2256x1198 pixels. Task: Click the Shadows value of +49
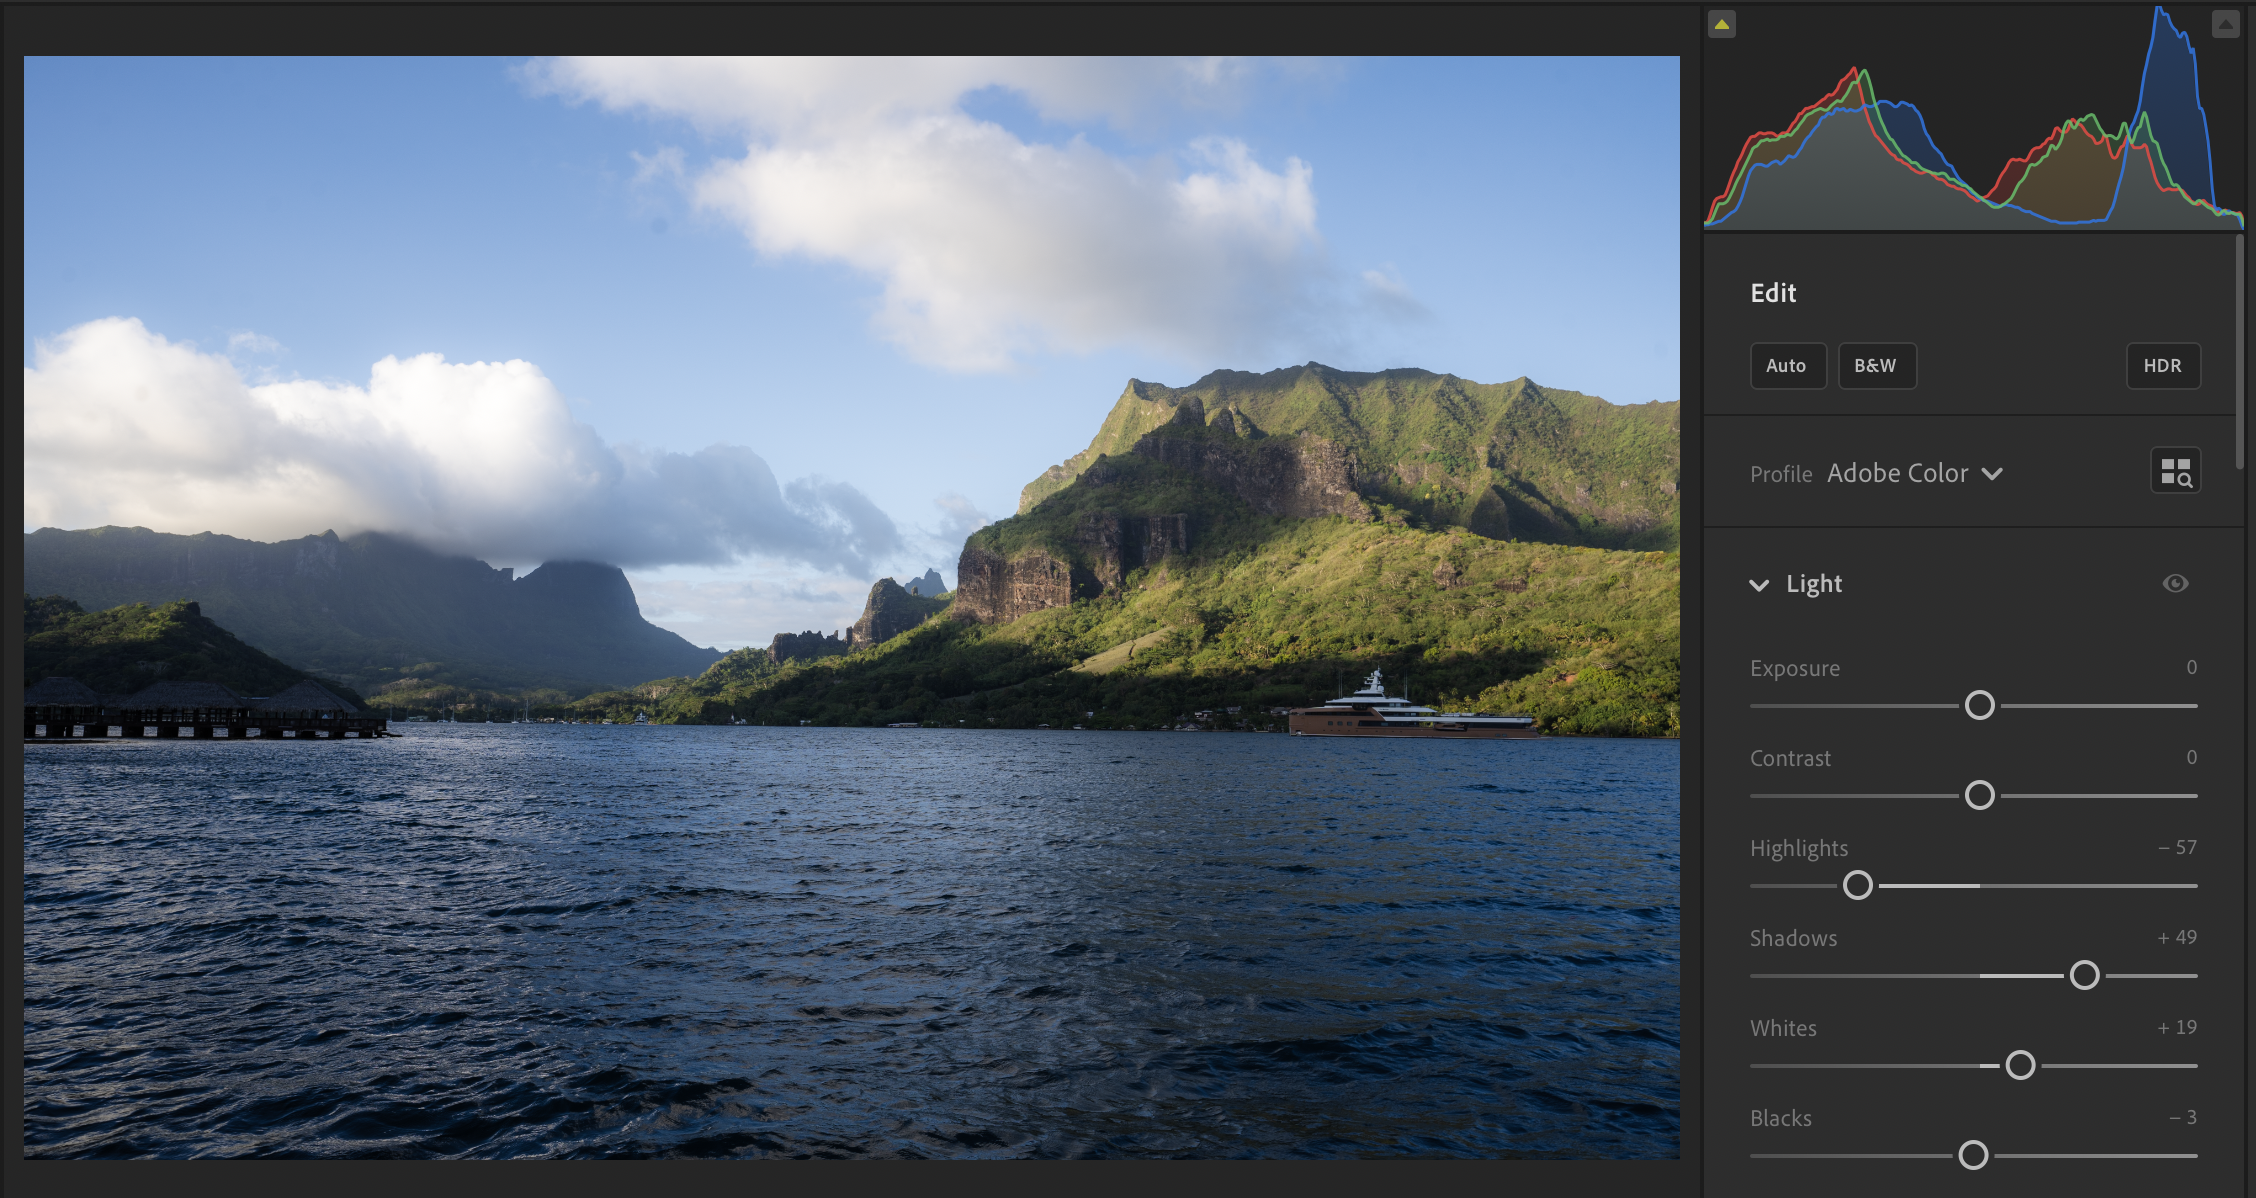pos(2177,938)
